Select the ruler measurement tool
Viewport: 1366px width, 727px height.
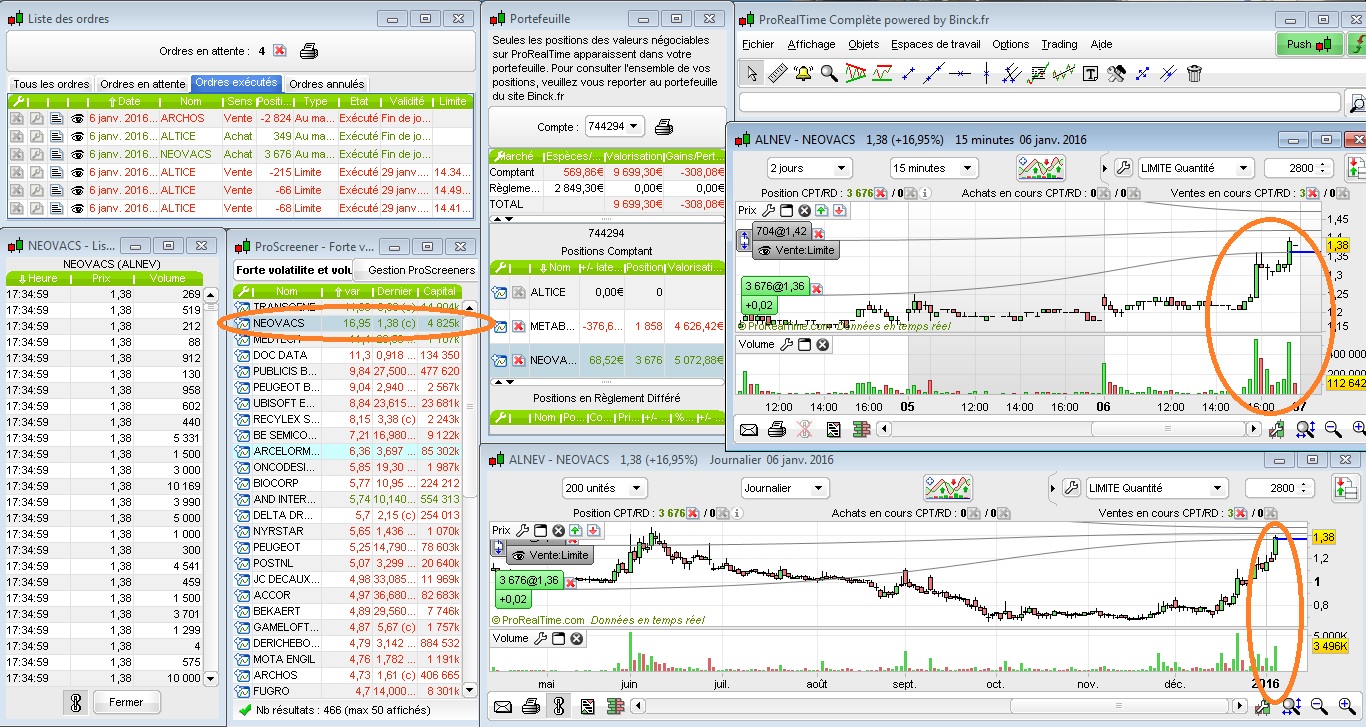pos(778,73)
